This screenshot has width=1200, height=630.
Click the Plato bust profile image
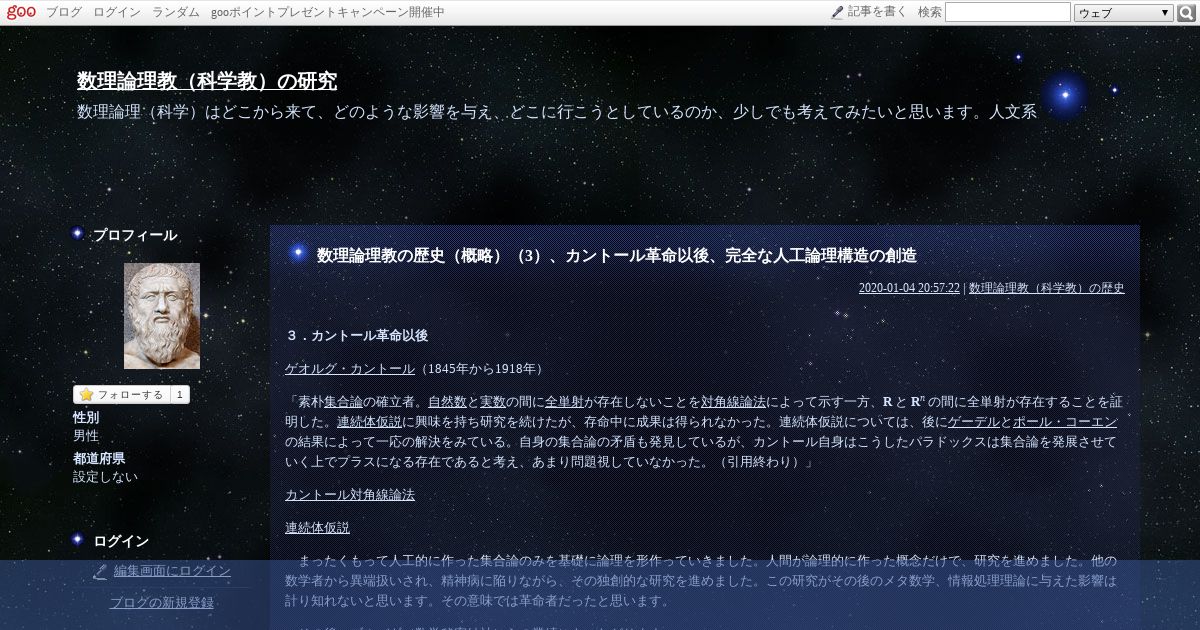coord(162,316)
